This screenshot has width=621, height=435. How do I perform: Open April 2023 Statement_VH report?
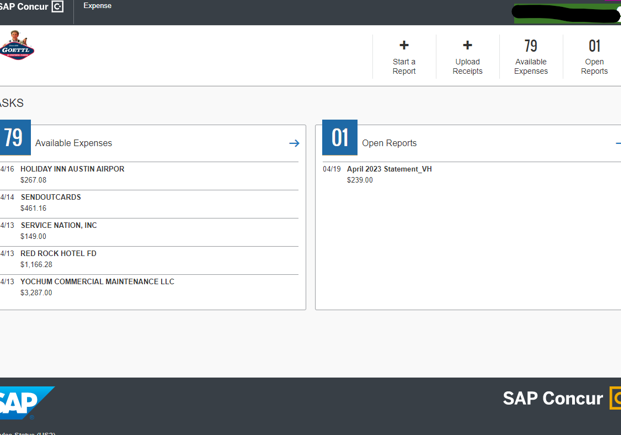click(x=389, y=169)
